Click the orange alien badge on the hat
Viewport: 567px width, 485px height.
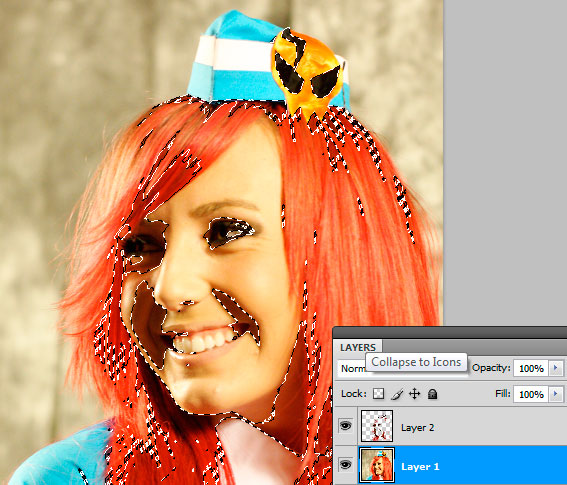[307, 72]
